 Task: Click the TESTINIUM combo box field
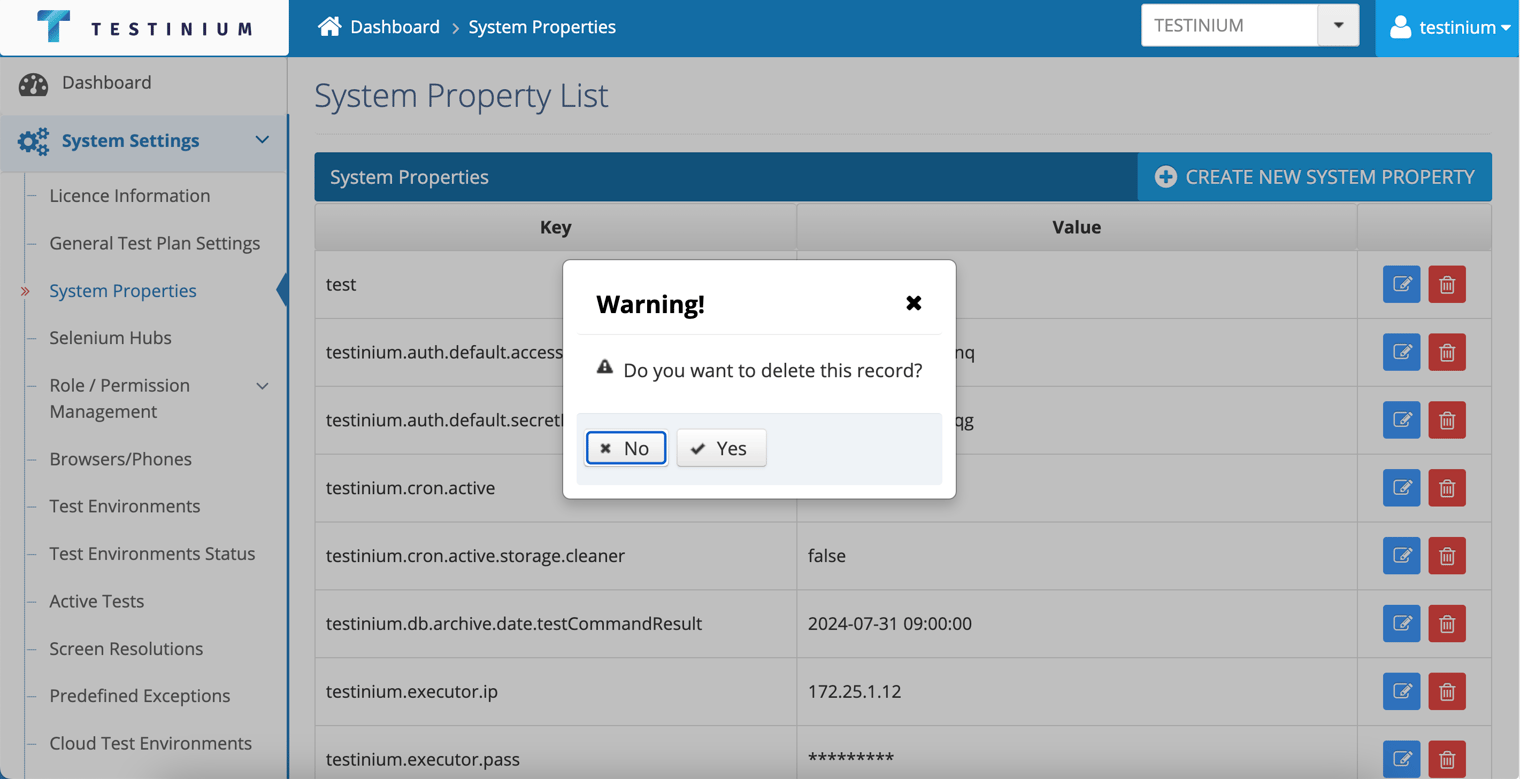1229,25
